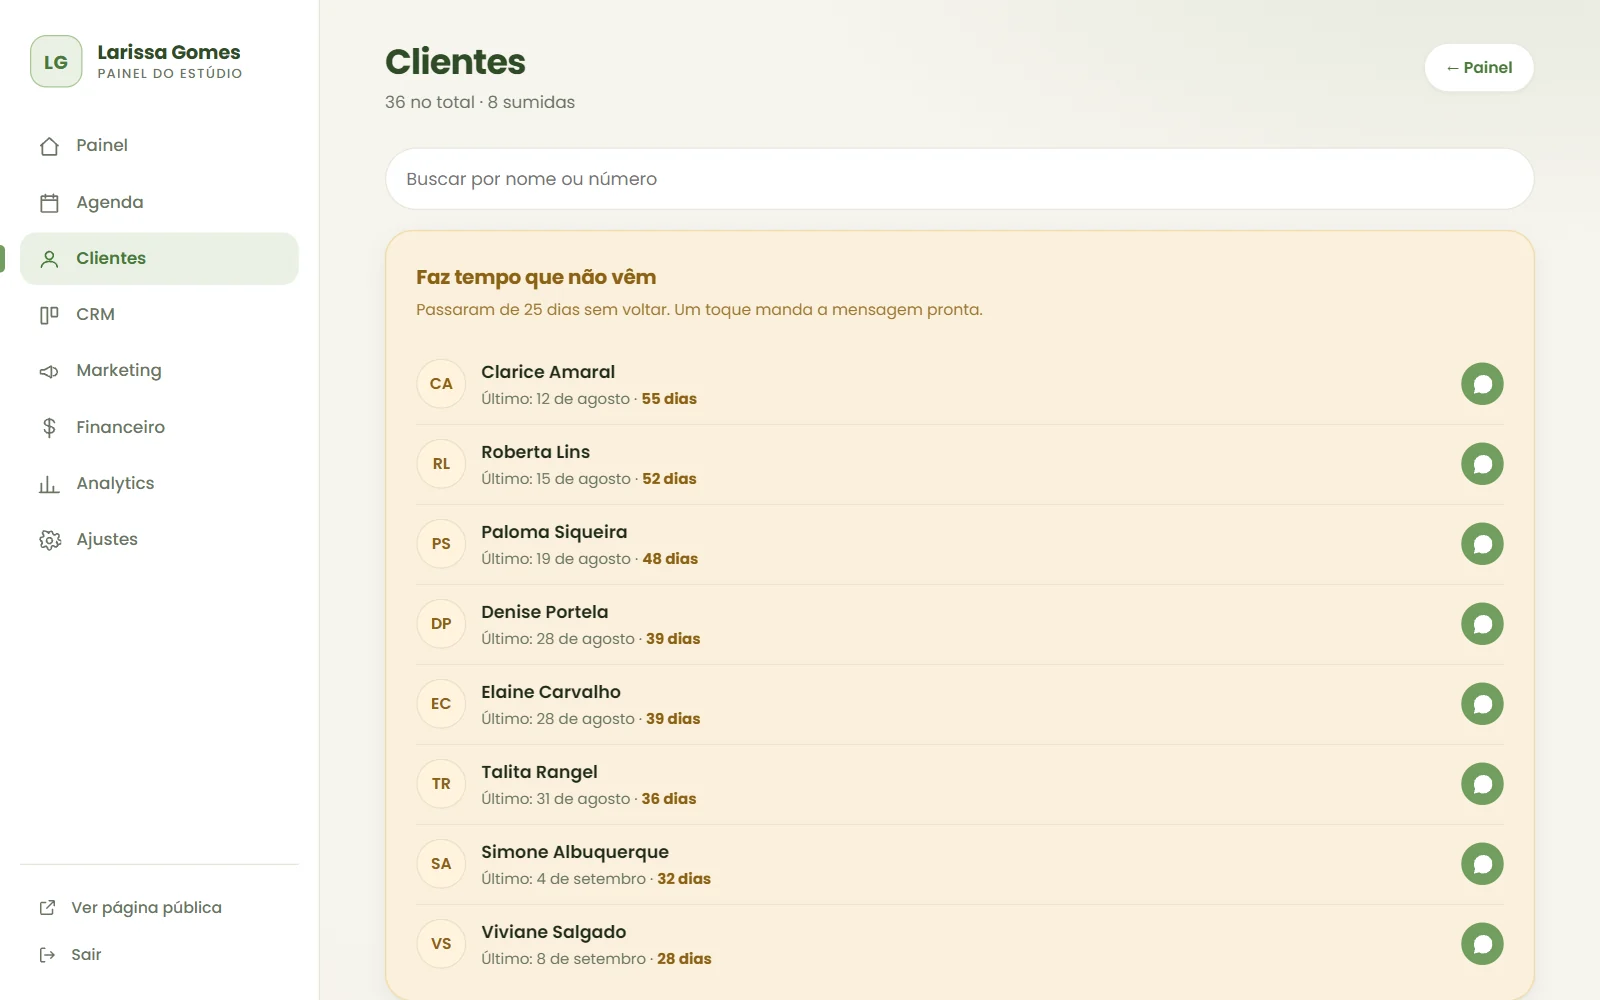Image resolution: width=1600 pixels, height=1000 pixels.
Task: Click message bubble for Talita Rangel
Action: click(x=1482, y=784)
